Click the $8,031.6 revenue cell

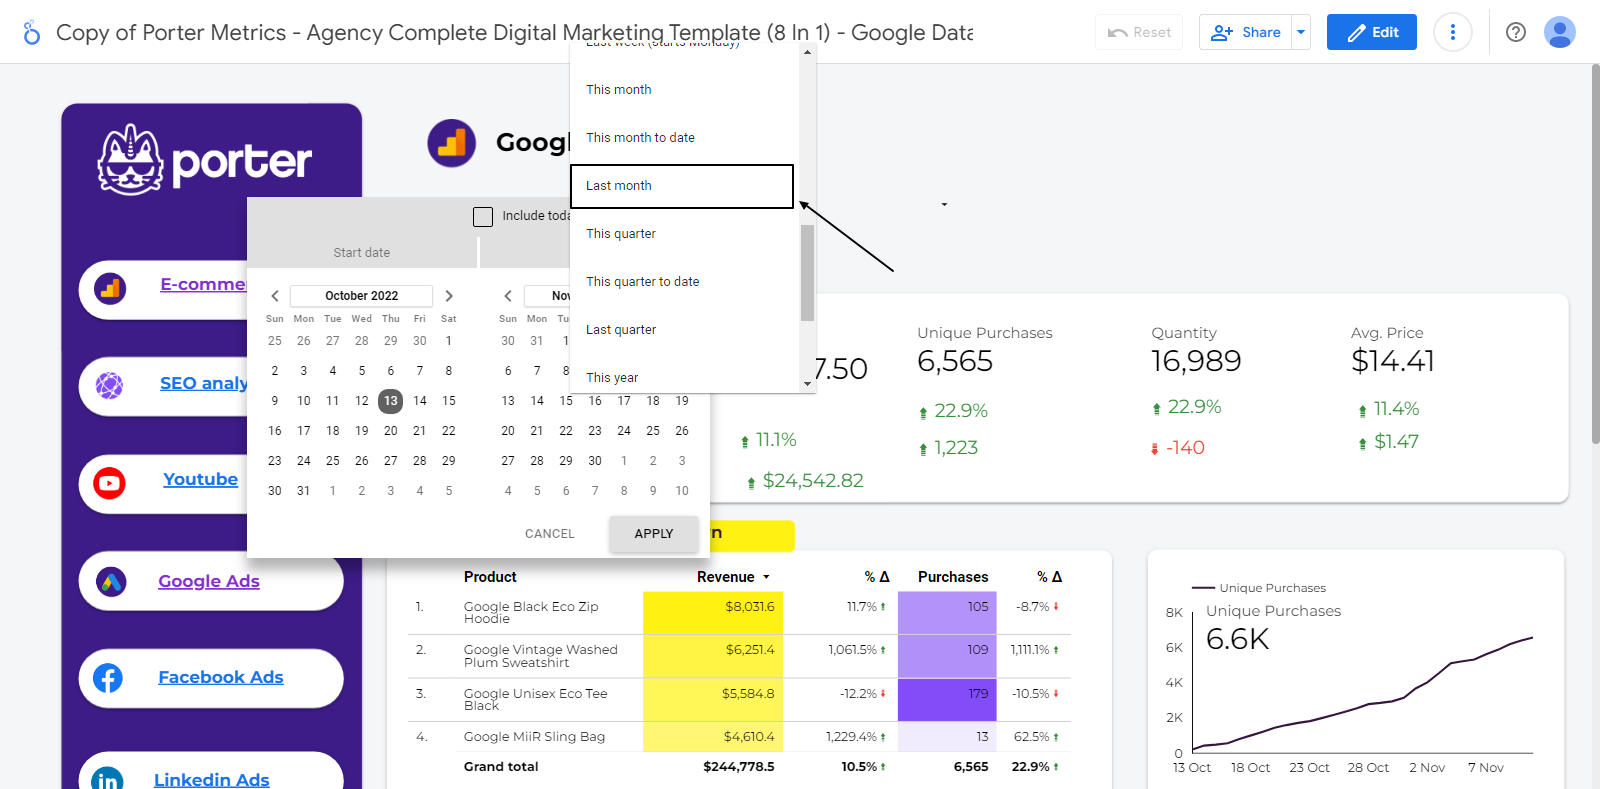pos(713,613)
